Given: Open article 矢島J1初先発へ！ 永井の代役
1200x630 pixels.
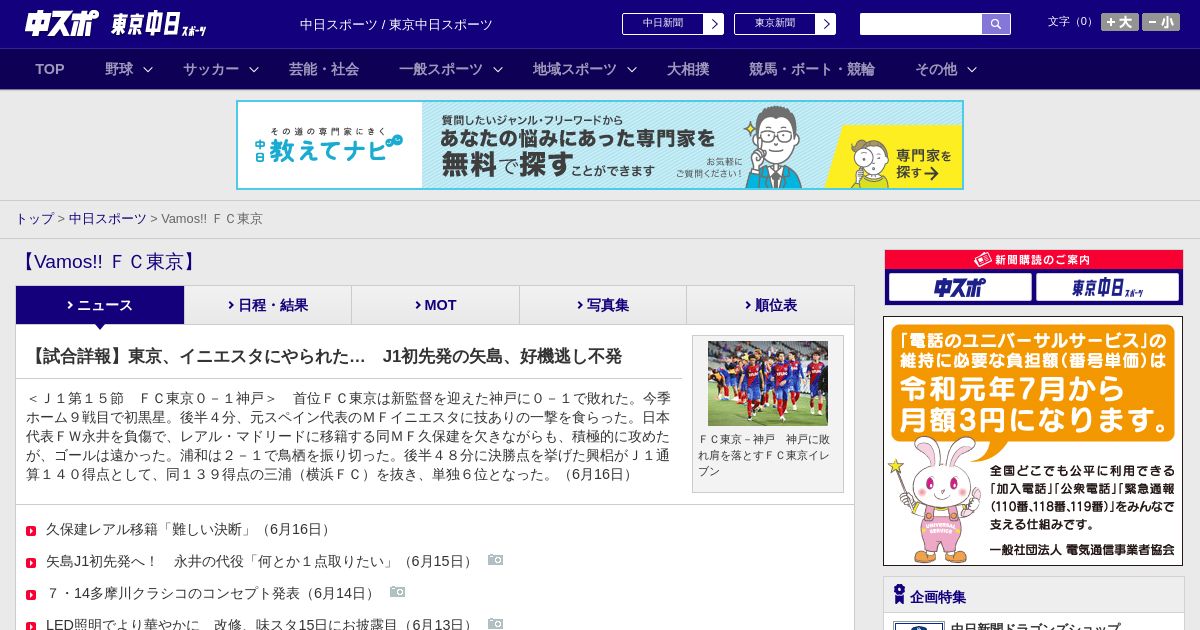Looking at the screenshot, I should [262, 561].
